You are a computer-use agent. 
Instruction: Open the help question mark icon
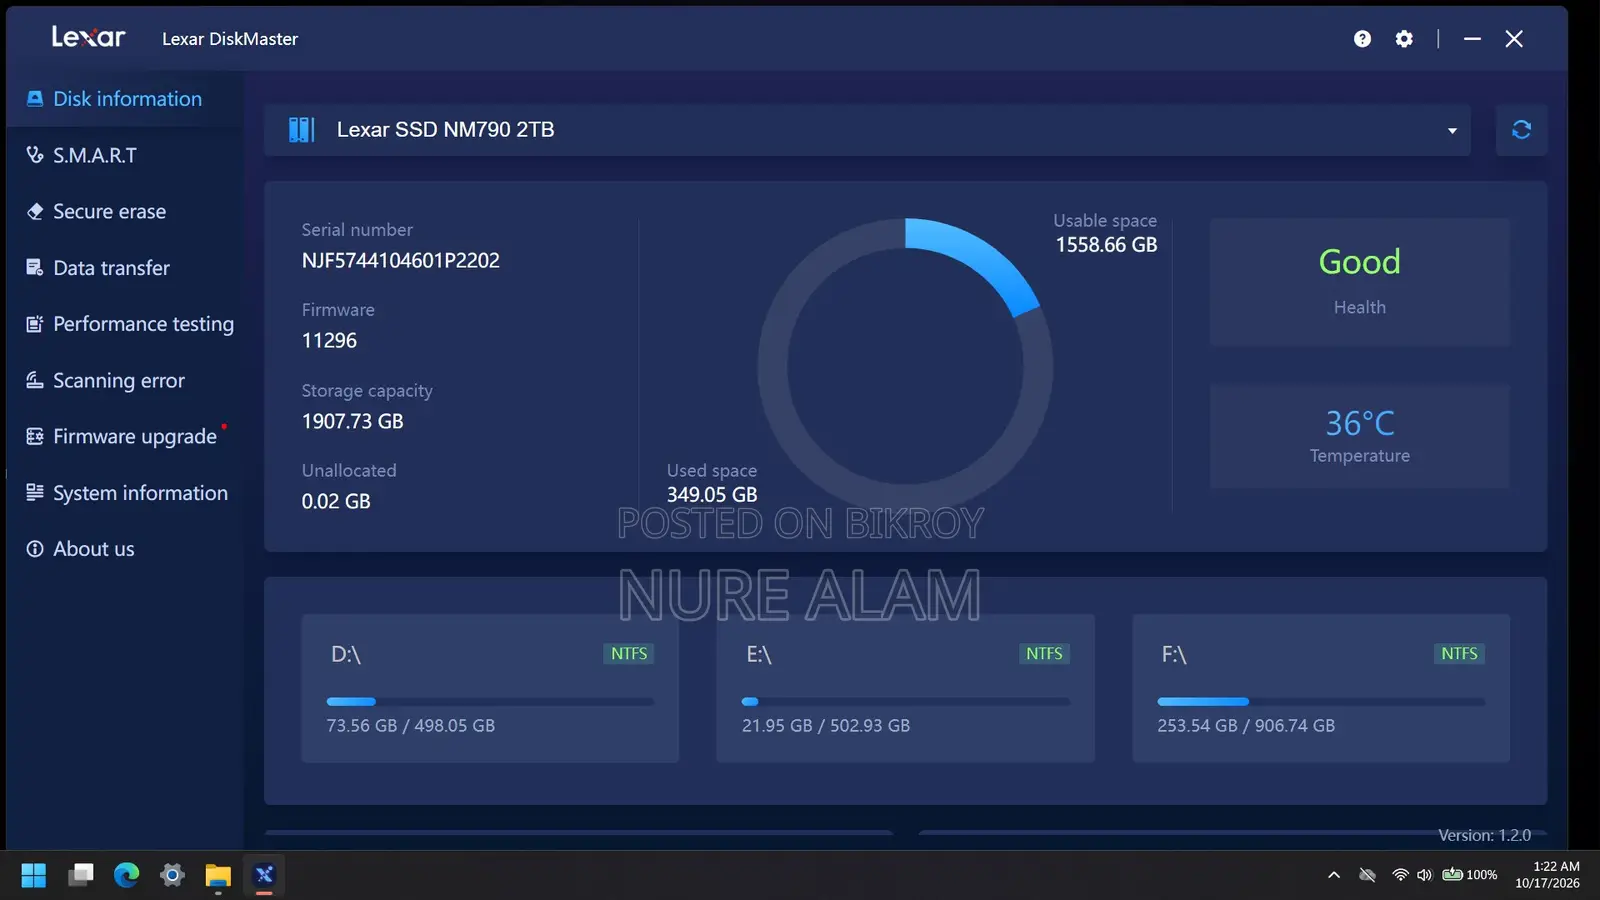(1362, 39)
